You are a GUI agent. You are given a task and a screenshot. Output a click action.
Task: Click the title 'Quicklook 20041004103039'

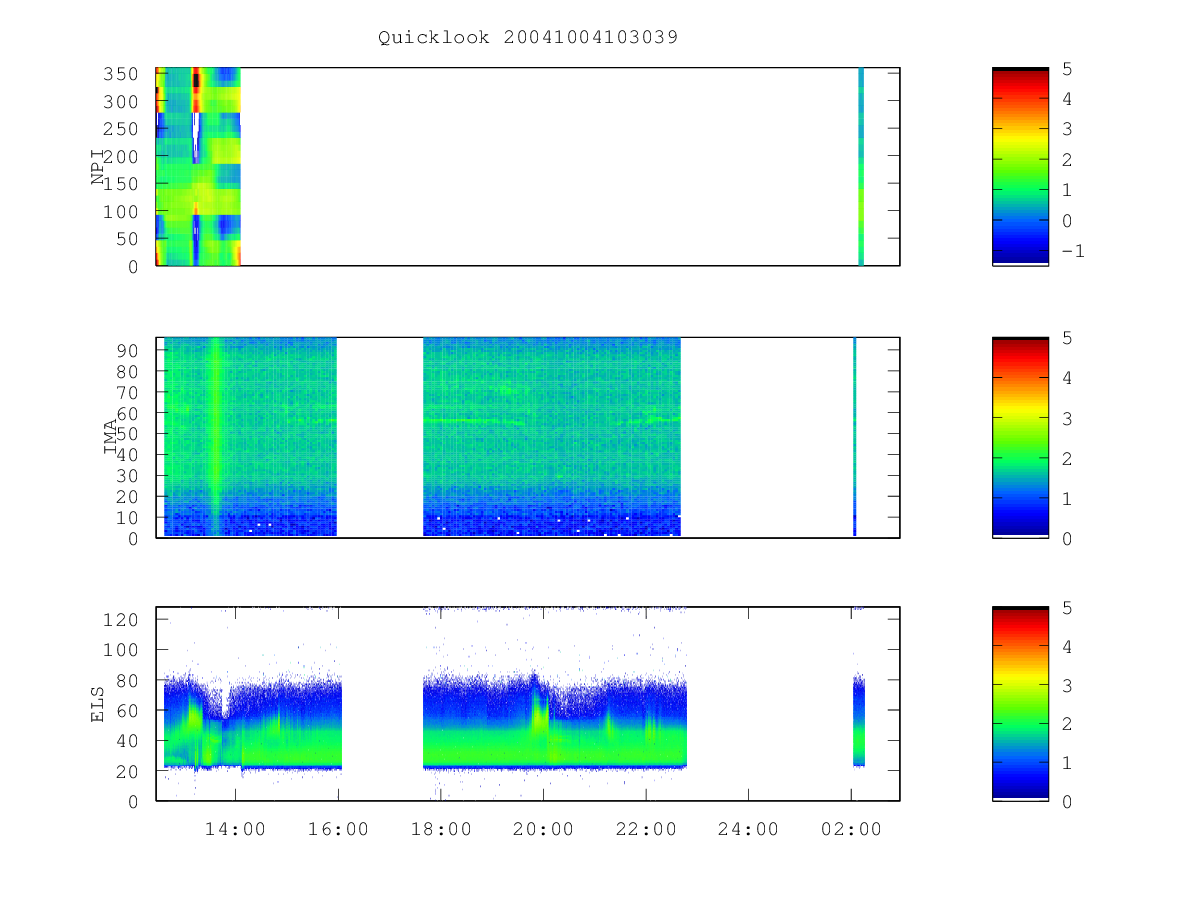click(x=528, y=37)
